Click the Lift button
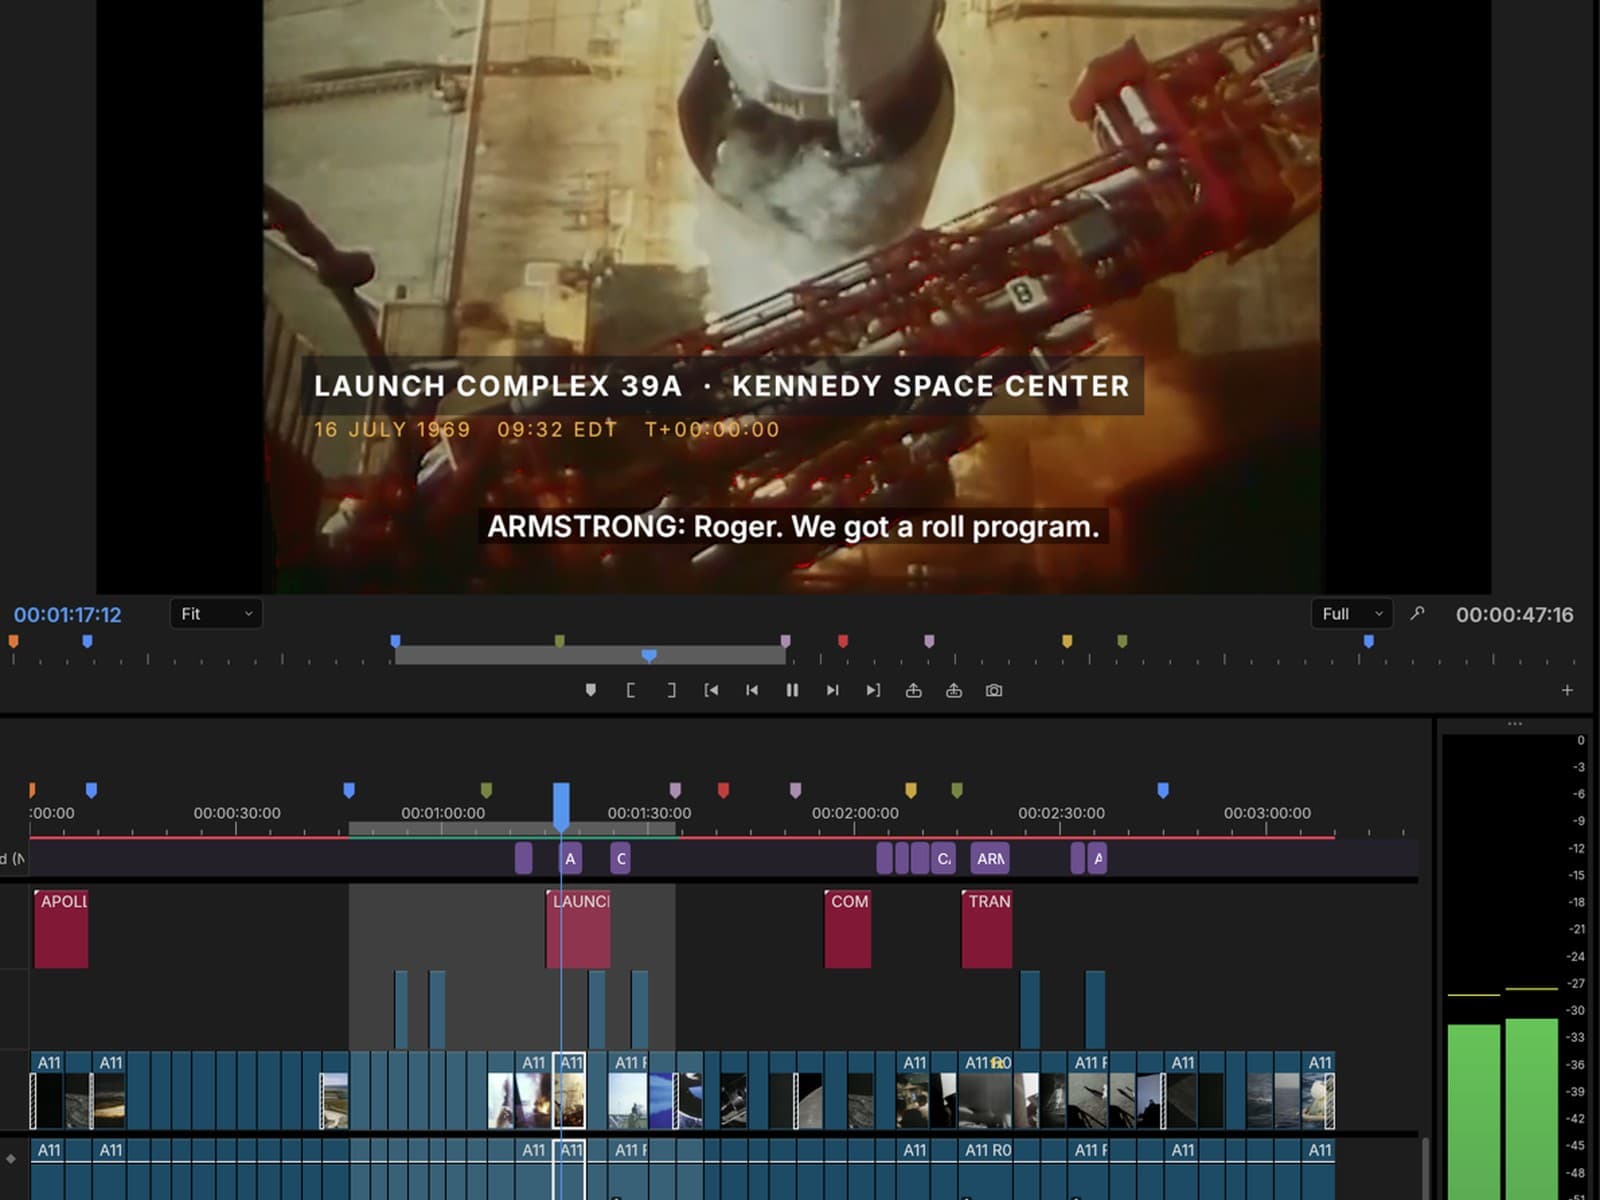The width and height of the screenshot is (1600, 1200). [x=913, y=690]
